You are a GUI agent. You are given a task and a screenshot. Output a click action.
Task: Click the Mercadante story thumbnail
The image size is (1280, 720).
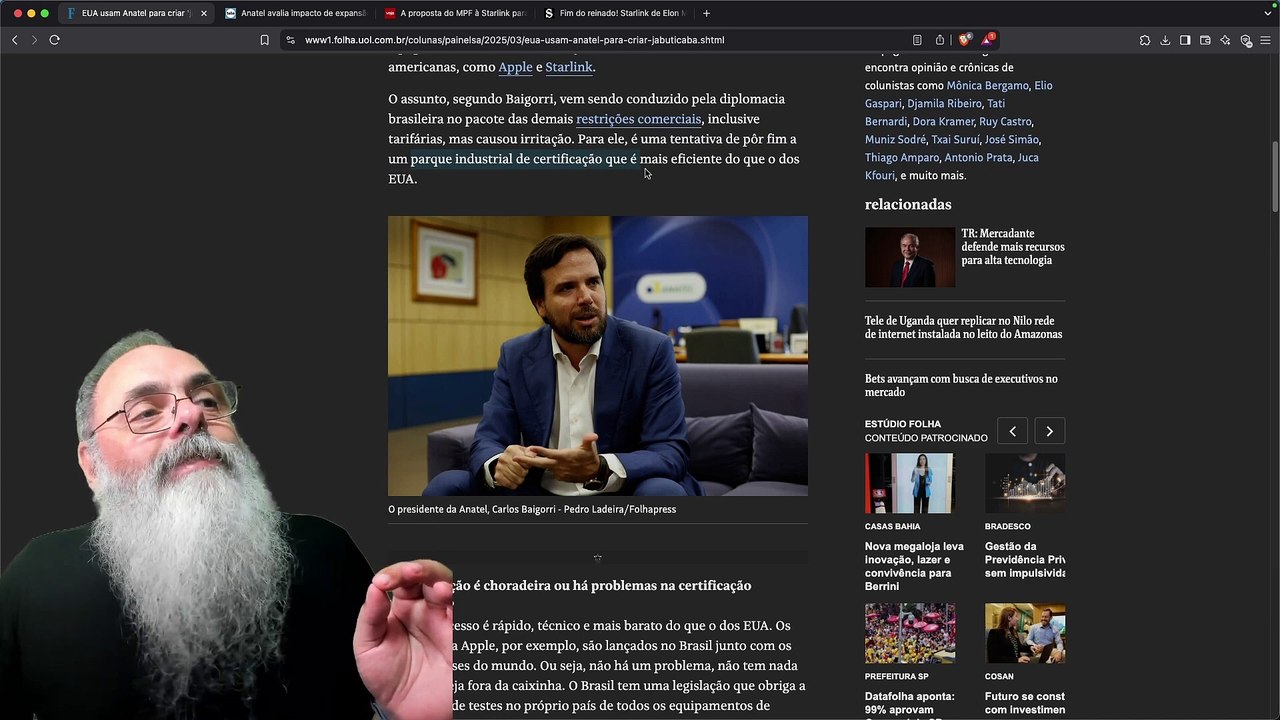point(910,257)
